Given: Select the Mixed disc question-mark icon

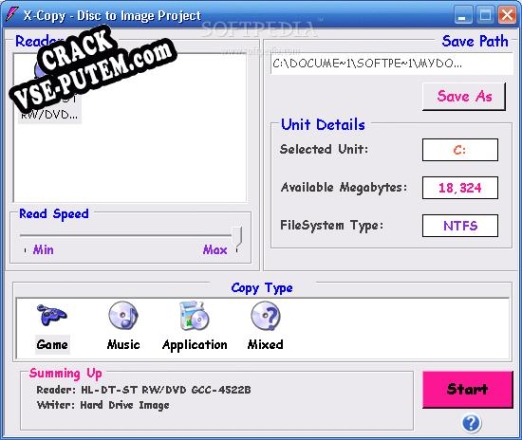Looking at the screenshot, I should [x=266, y=315].
